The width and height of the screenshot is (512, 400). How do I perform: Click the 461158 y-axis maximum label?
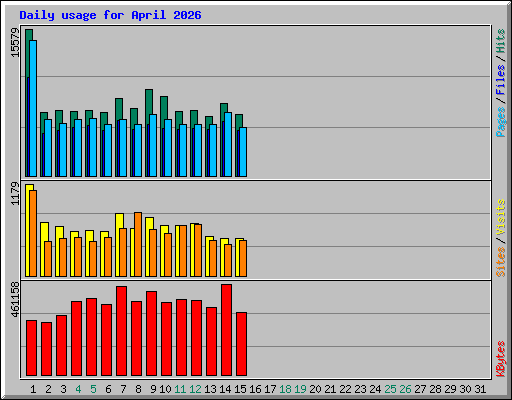15,299
